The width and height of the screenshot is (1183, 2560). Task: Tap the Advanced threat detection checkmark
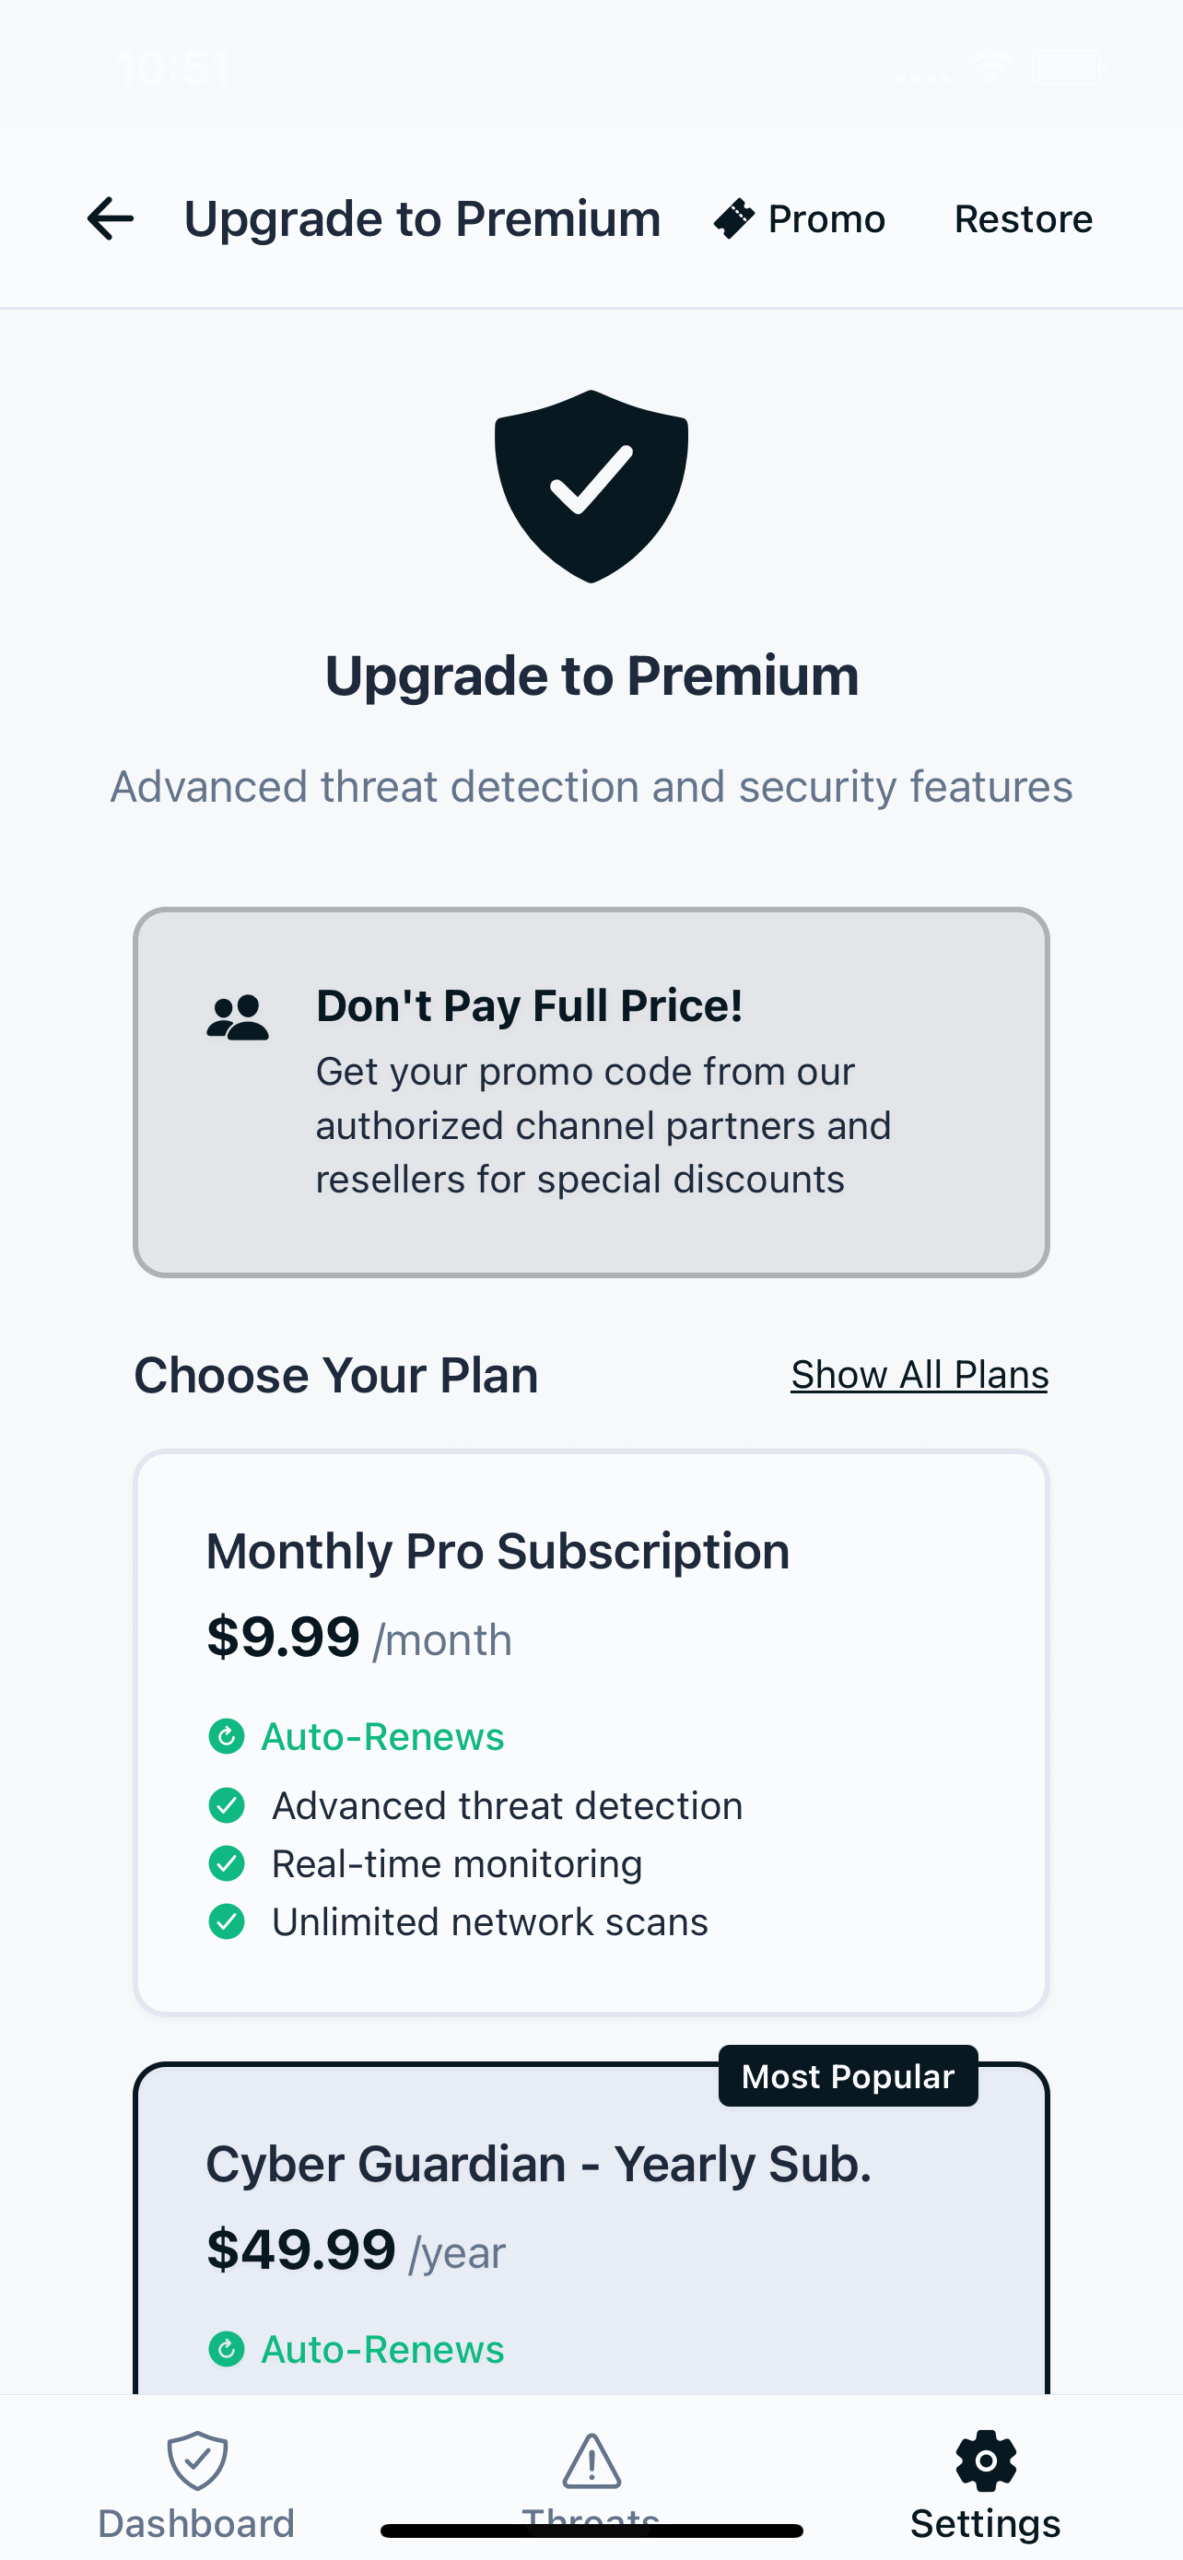coord(226,1805)
